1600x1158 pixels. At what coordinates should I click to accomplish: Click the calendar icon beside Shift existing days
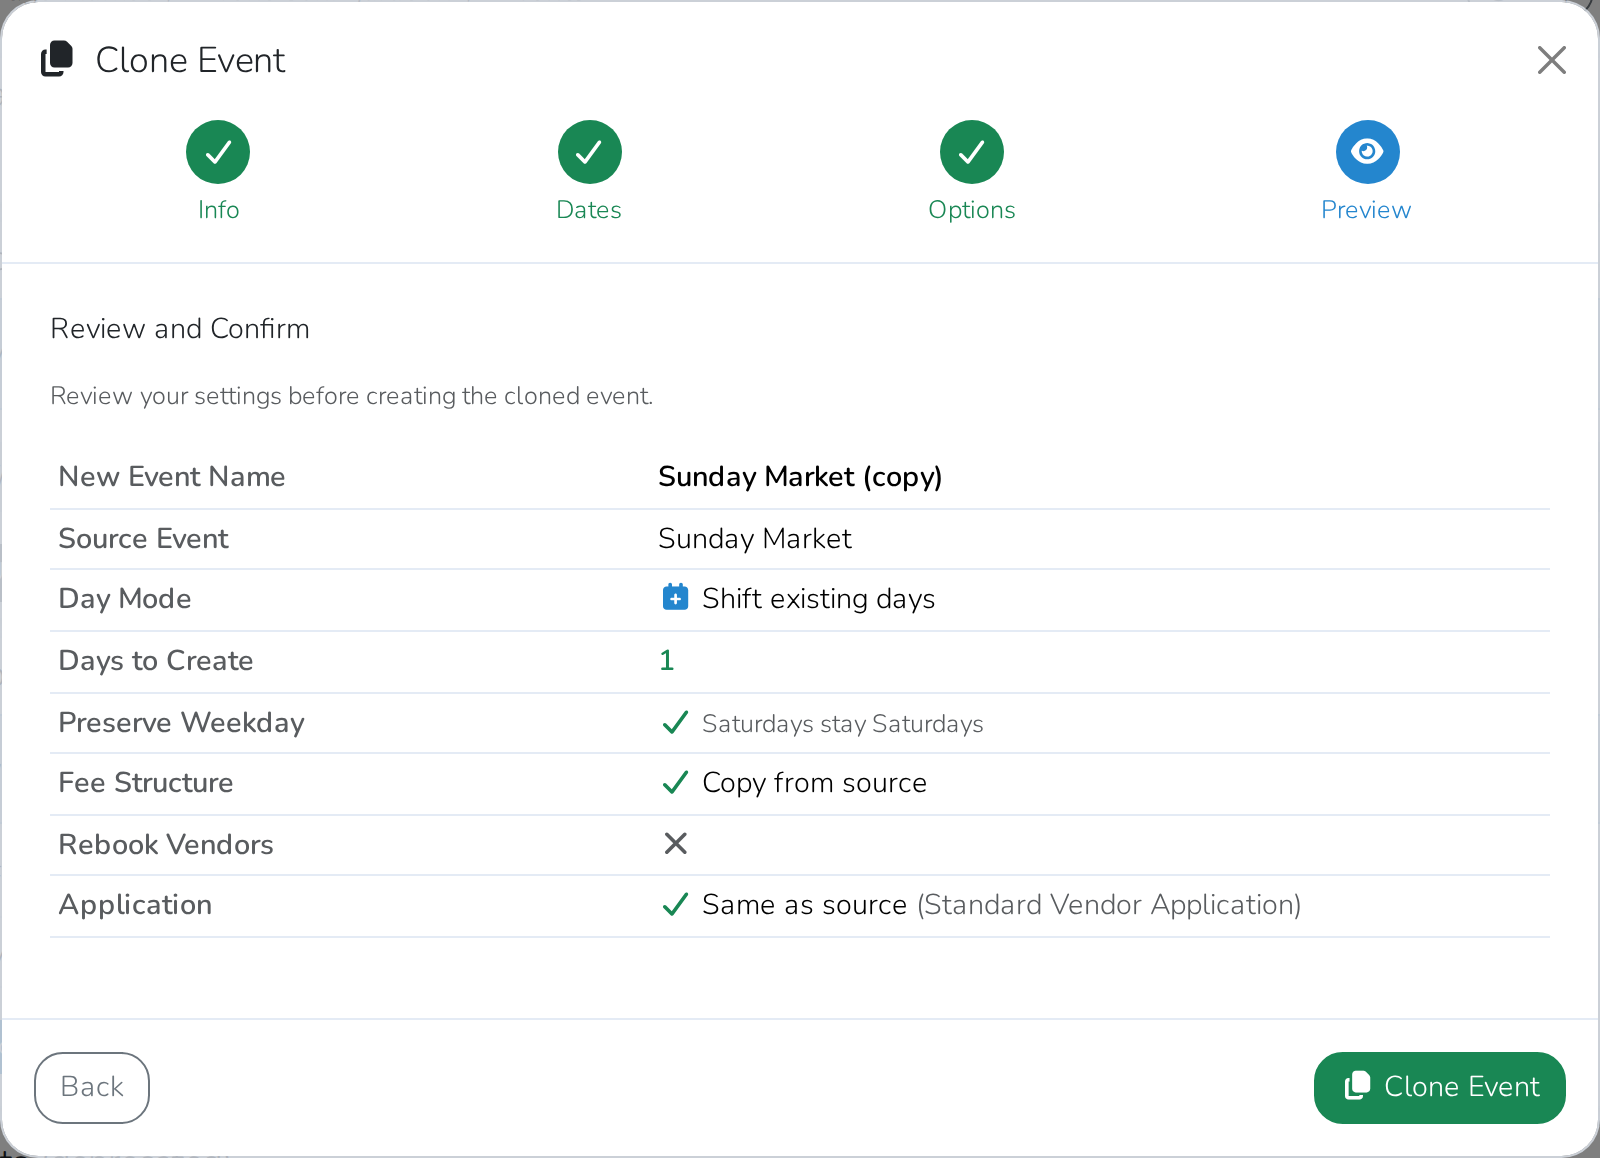coord(676,597)
